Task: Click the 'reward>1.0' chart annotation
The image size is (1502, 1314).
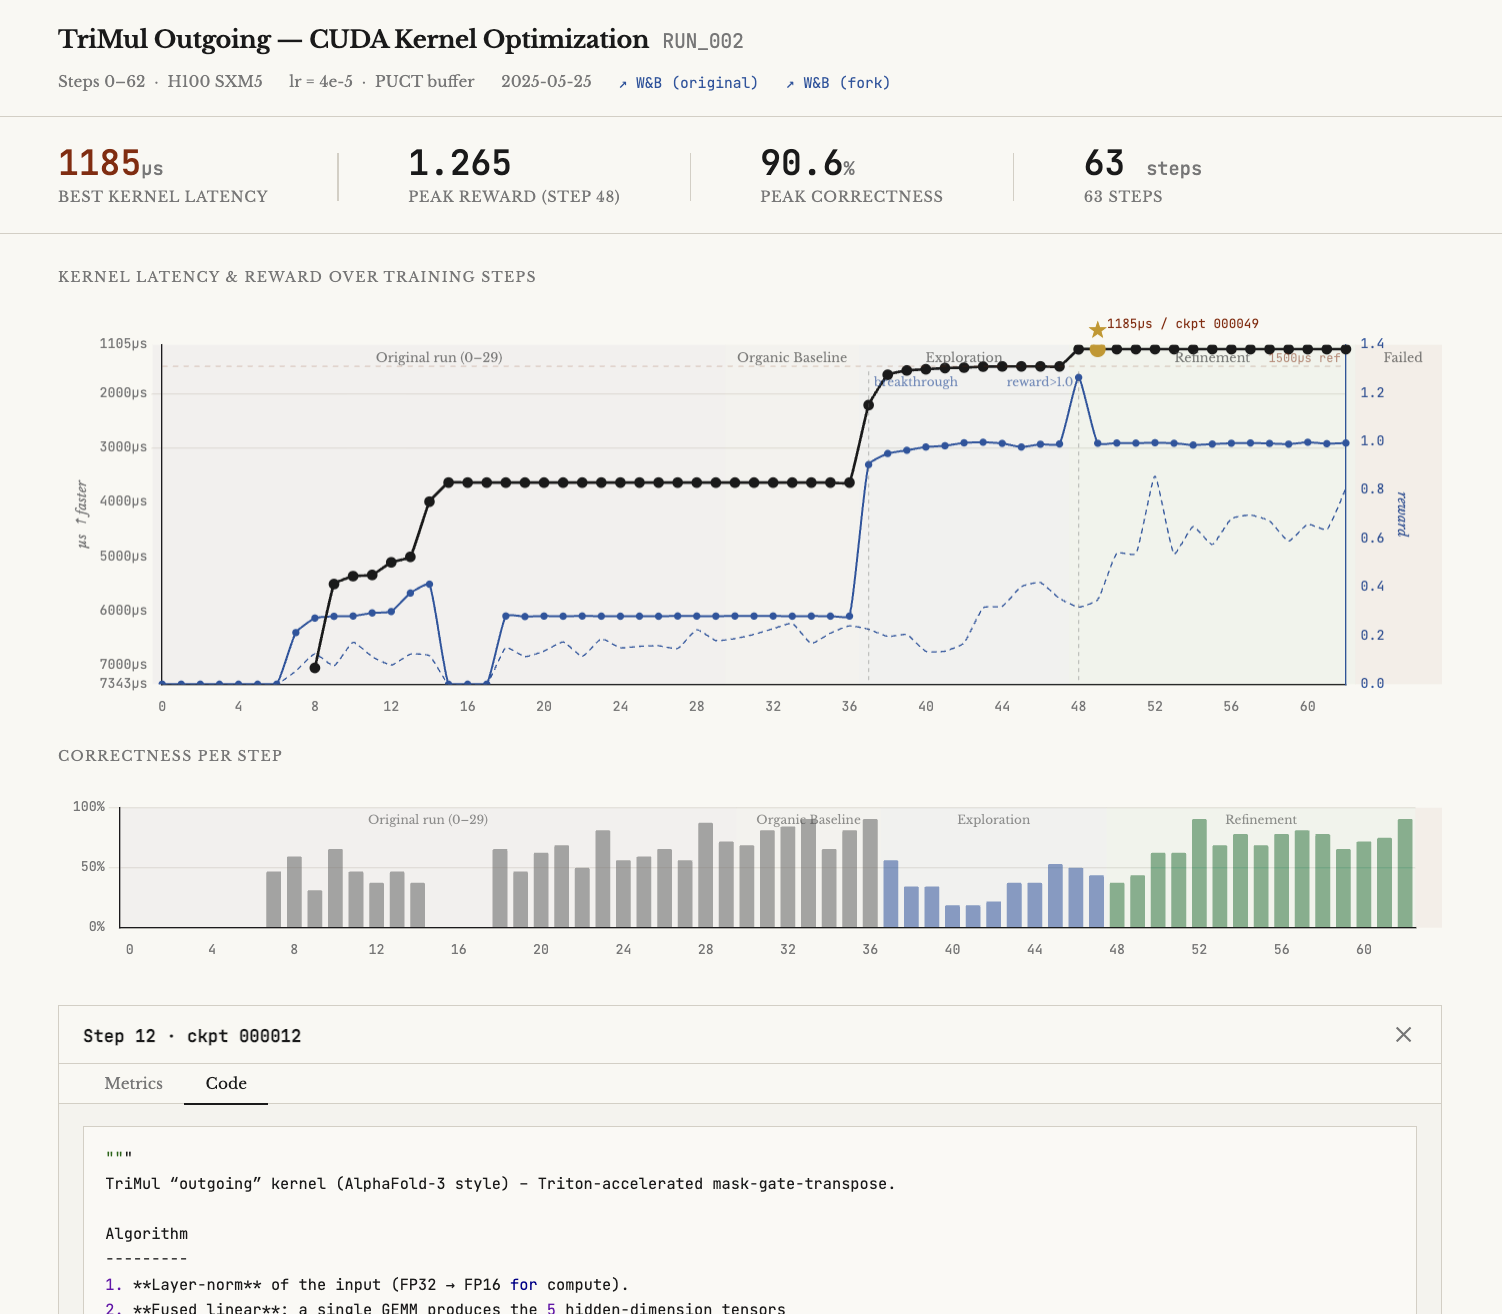Action: tap(1039, 382)
